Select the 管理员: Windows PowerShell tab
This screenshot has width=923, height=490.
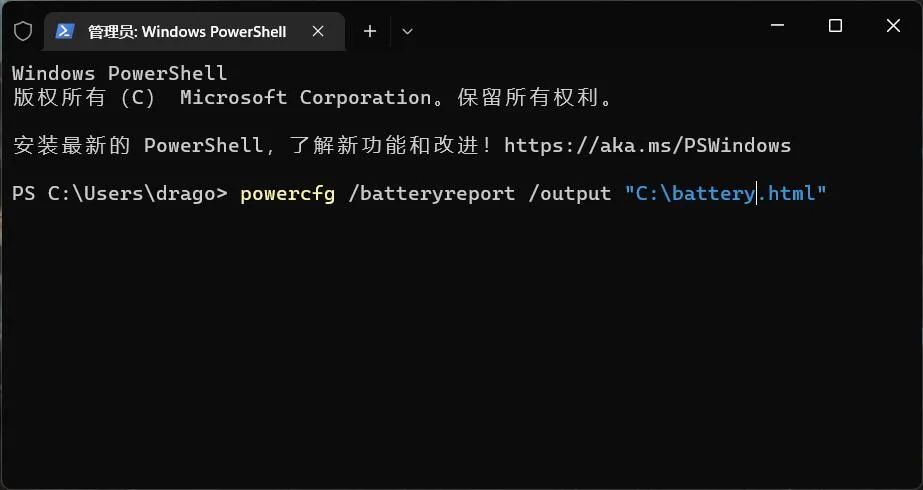pos(187,32)
